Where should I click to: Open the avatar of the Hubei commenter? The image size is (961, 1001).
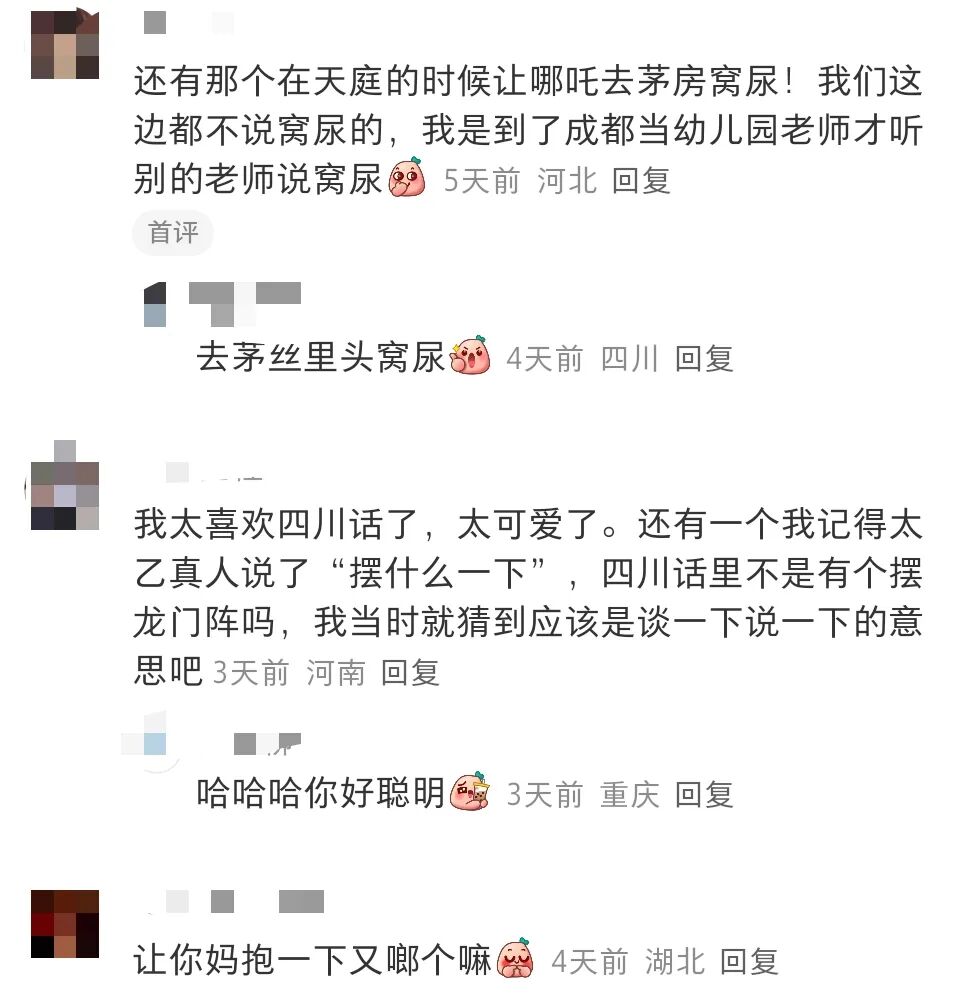[x=65, y=924]
